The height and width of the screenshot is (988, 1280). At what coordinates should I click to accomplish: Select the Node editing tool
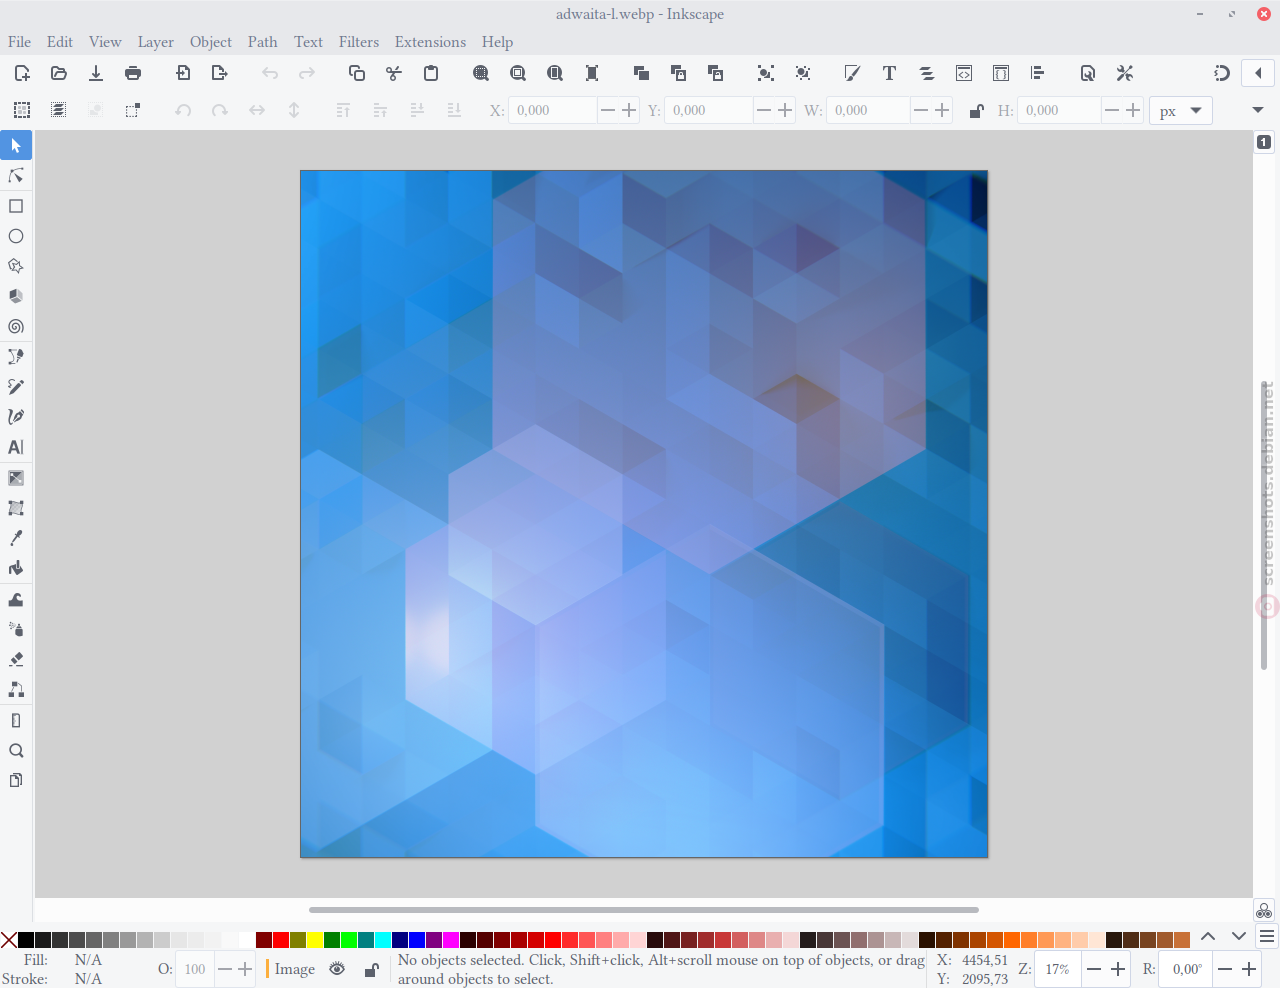click(16, 176)
